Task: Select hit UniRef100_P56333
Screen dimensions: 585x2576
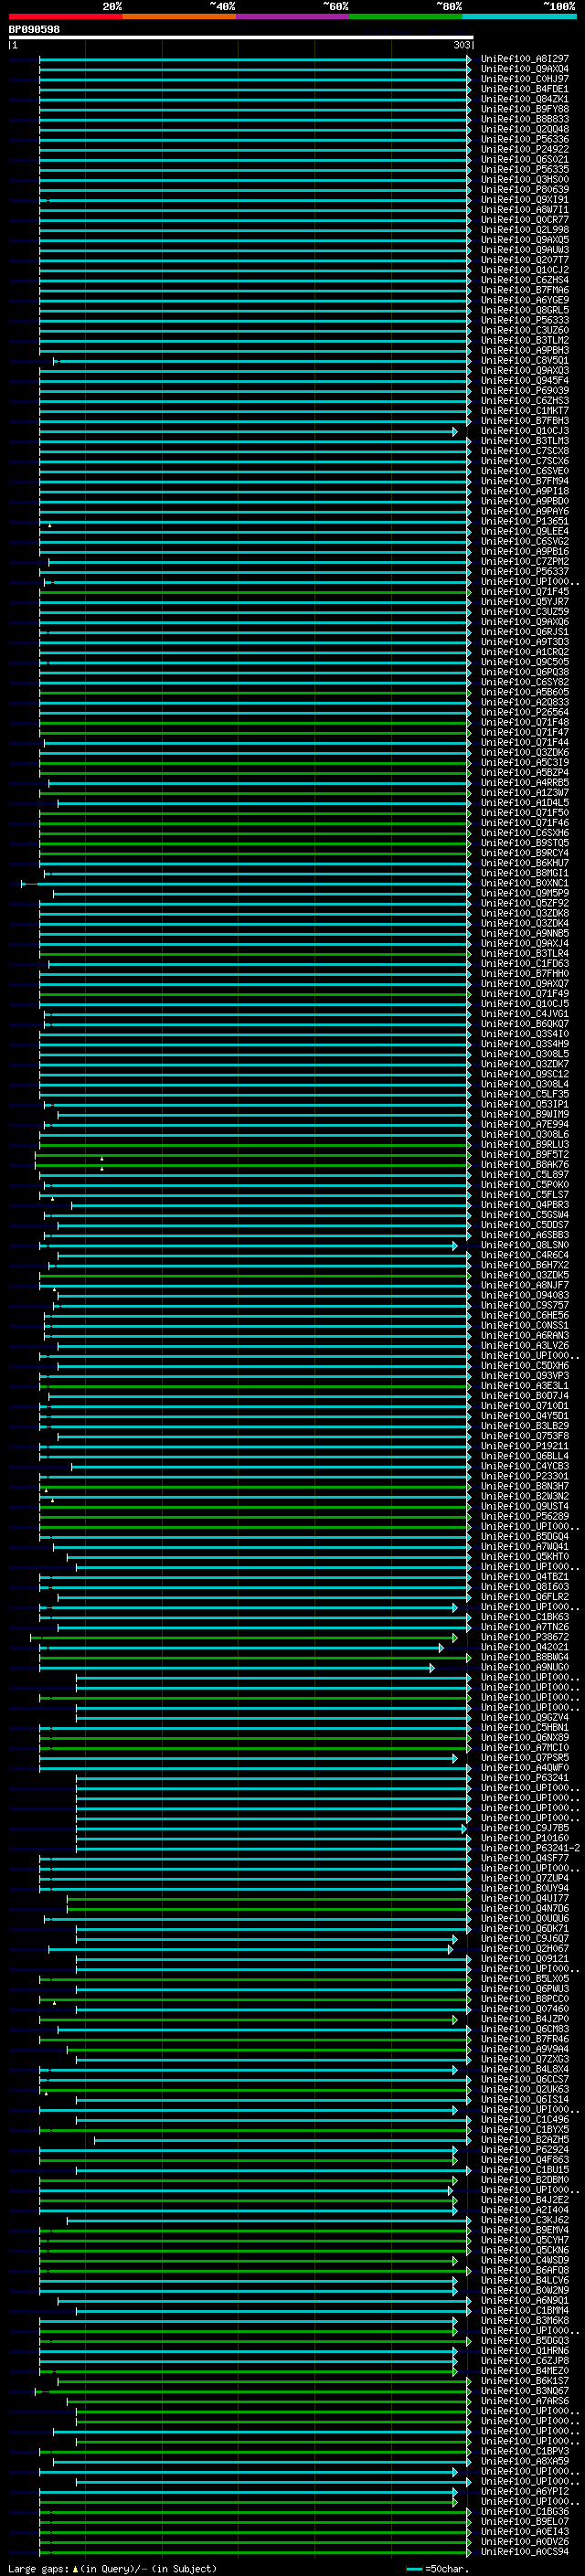Action: point(524,320)
